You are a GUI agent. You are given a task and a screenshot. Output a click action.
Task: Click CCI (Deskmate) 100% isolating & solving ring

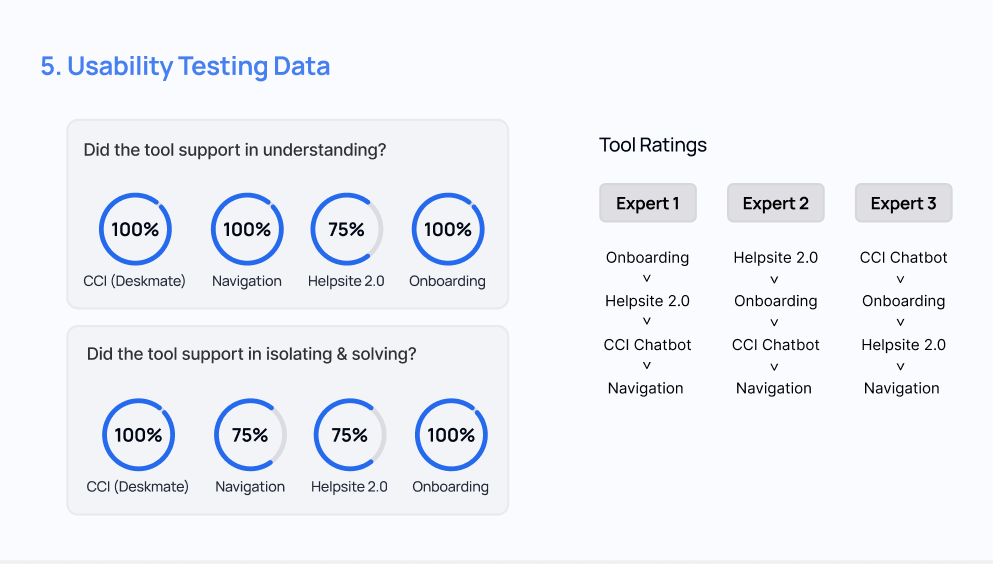coord(138,435)
